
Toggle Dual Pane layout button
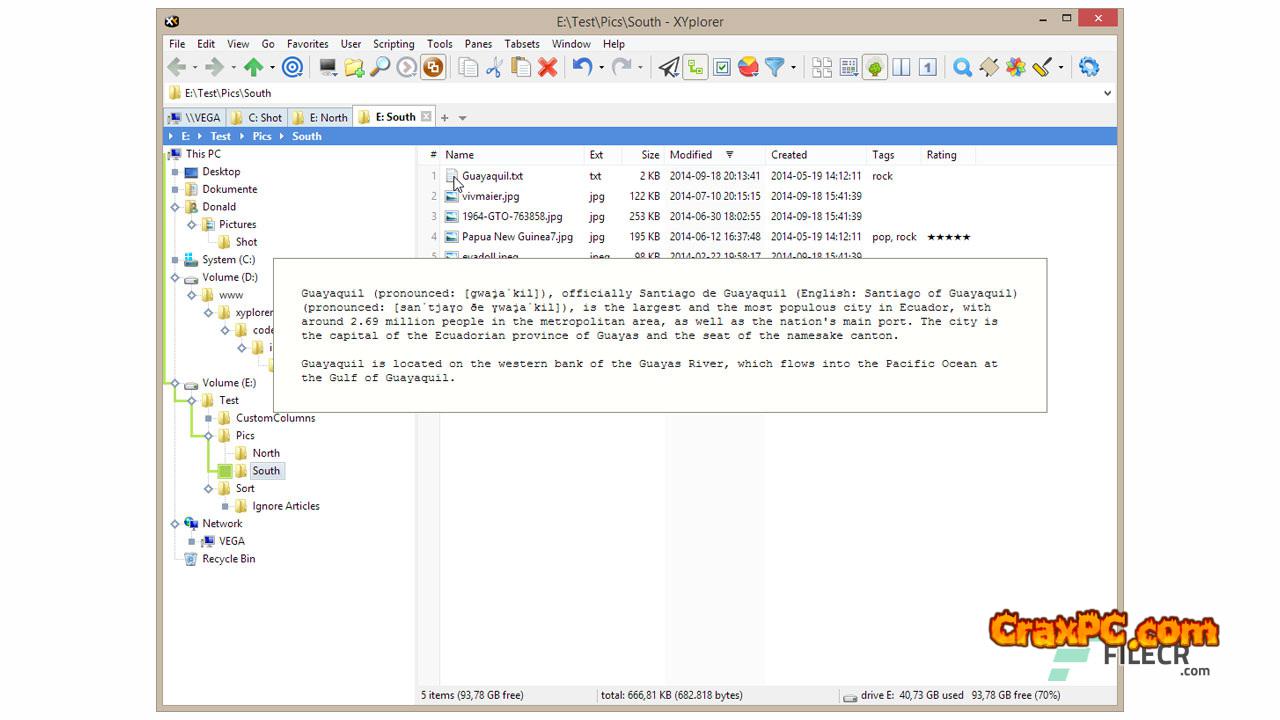(901, 67)
